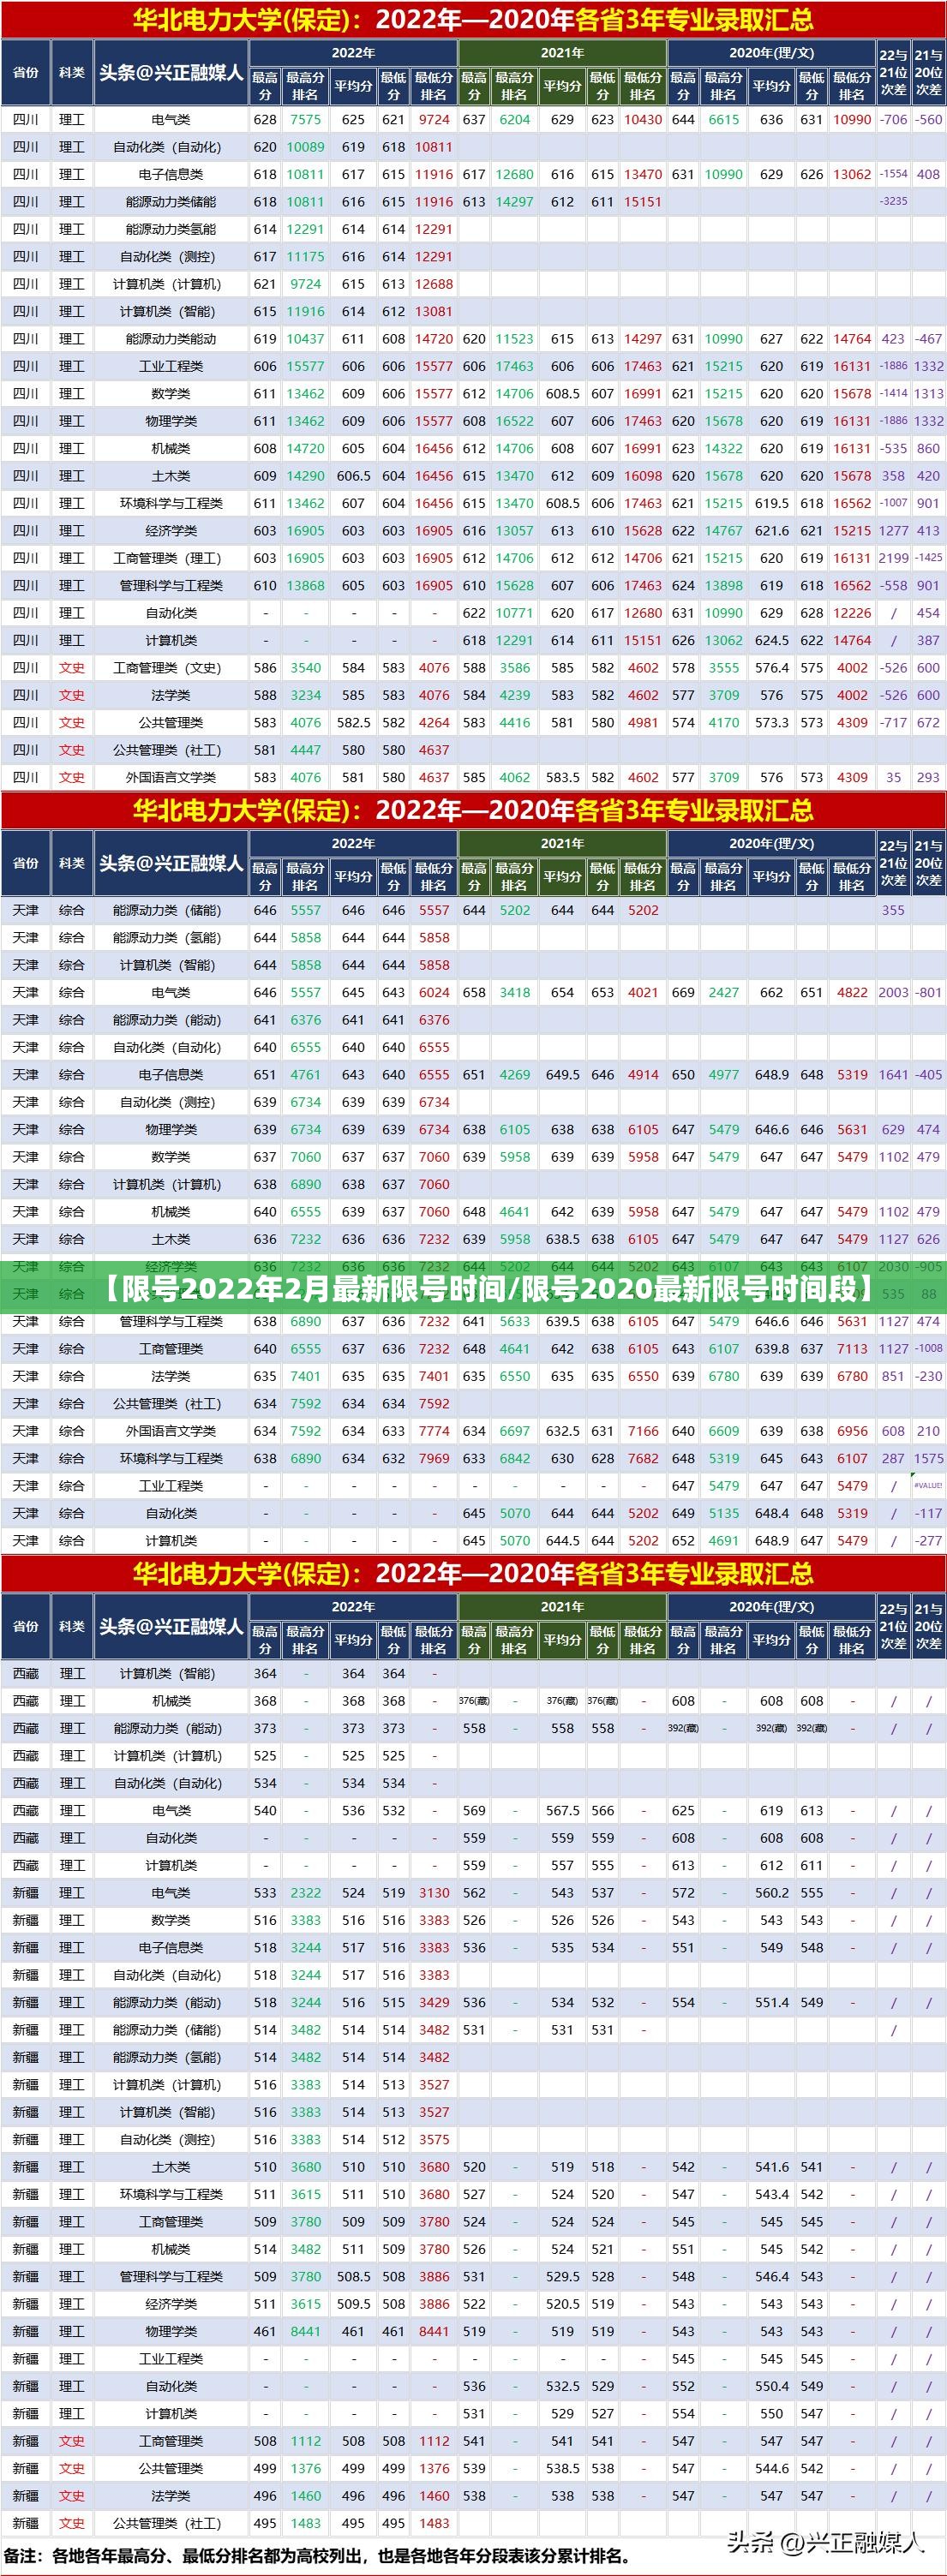Click the red title above the 西藏 table
This screenshot has width=947, height=2576.
pyautogui.click(x=473, y=1573)
